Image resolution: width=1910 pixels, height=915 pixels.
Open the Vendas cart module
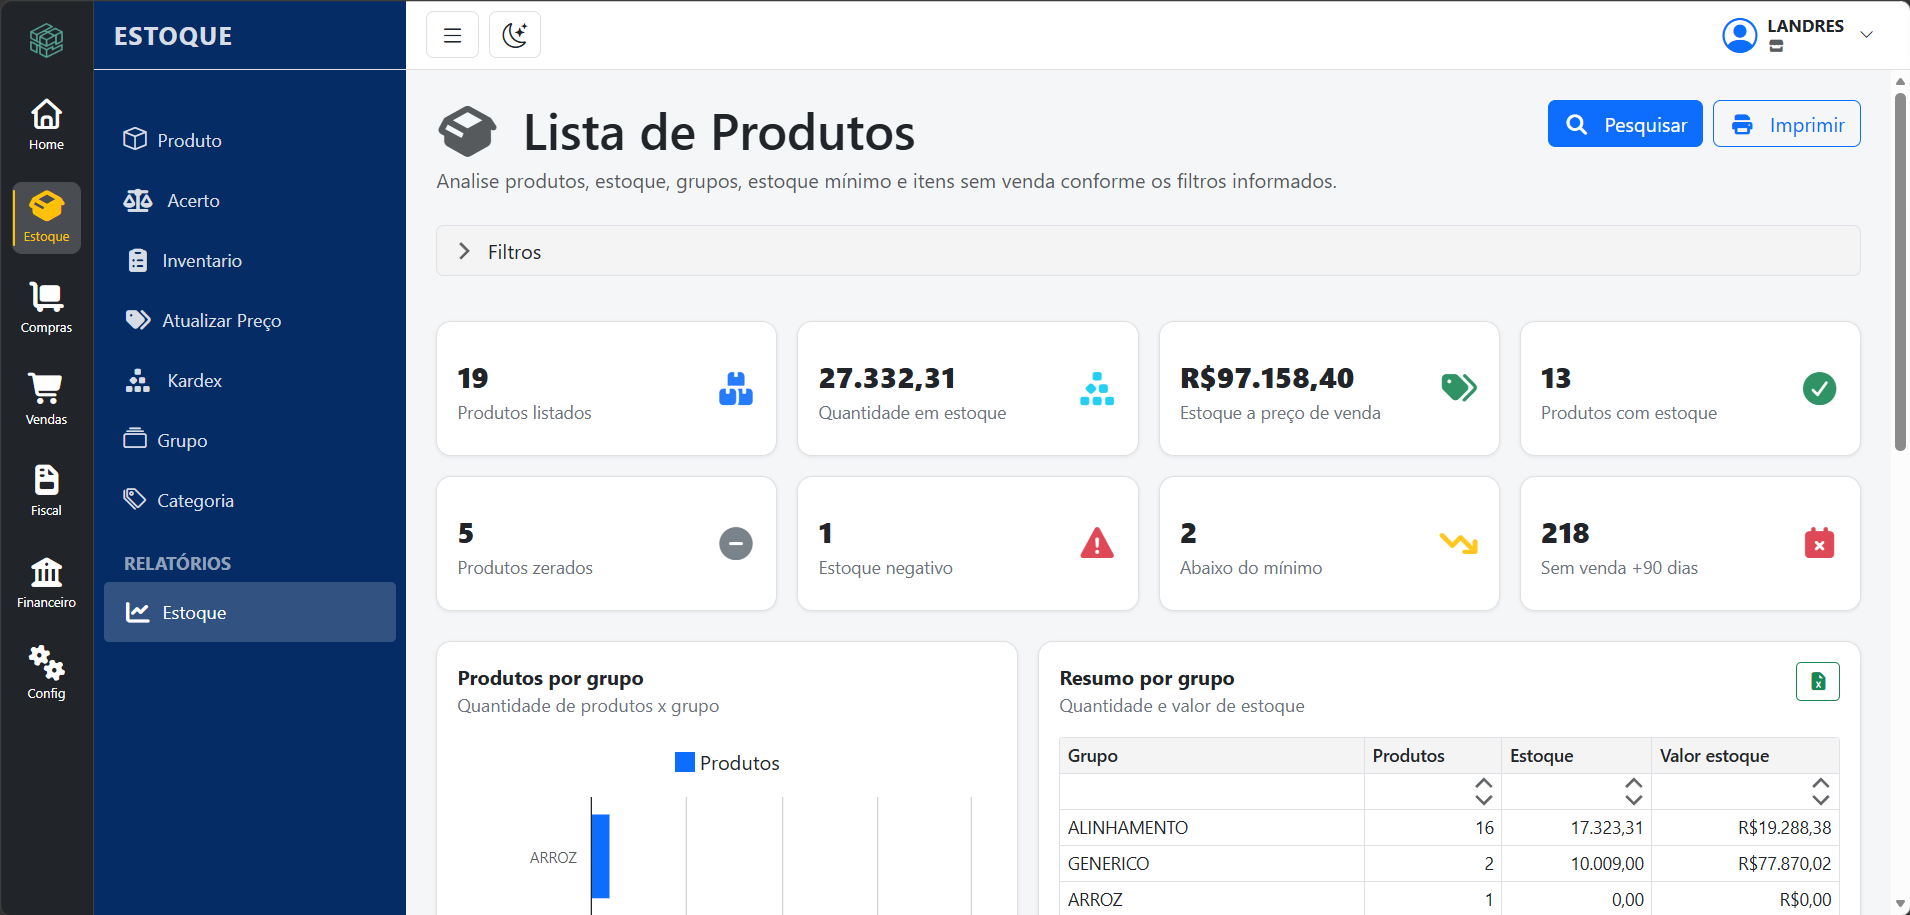46,400
